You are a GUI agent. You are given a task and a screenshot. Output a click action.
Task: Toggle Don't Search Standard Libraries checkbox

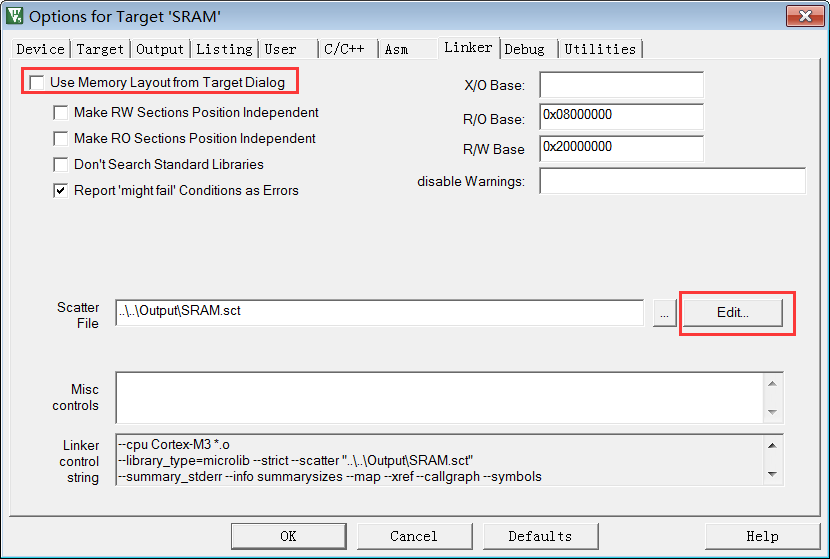point(61,165)
